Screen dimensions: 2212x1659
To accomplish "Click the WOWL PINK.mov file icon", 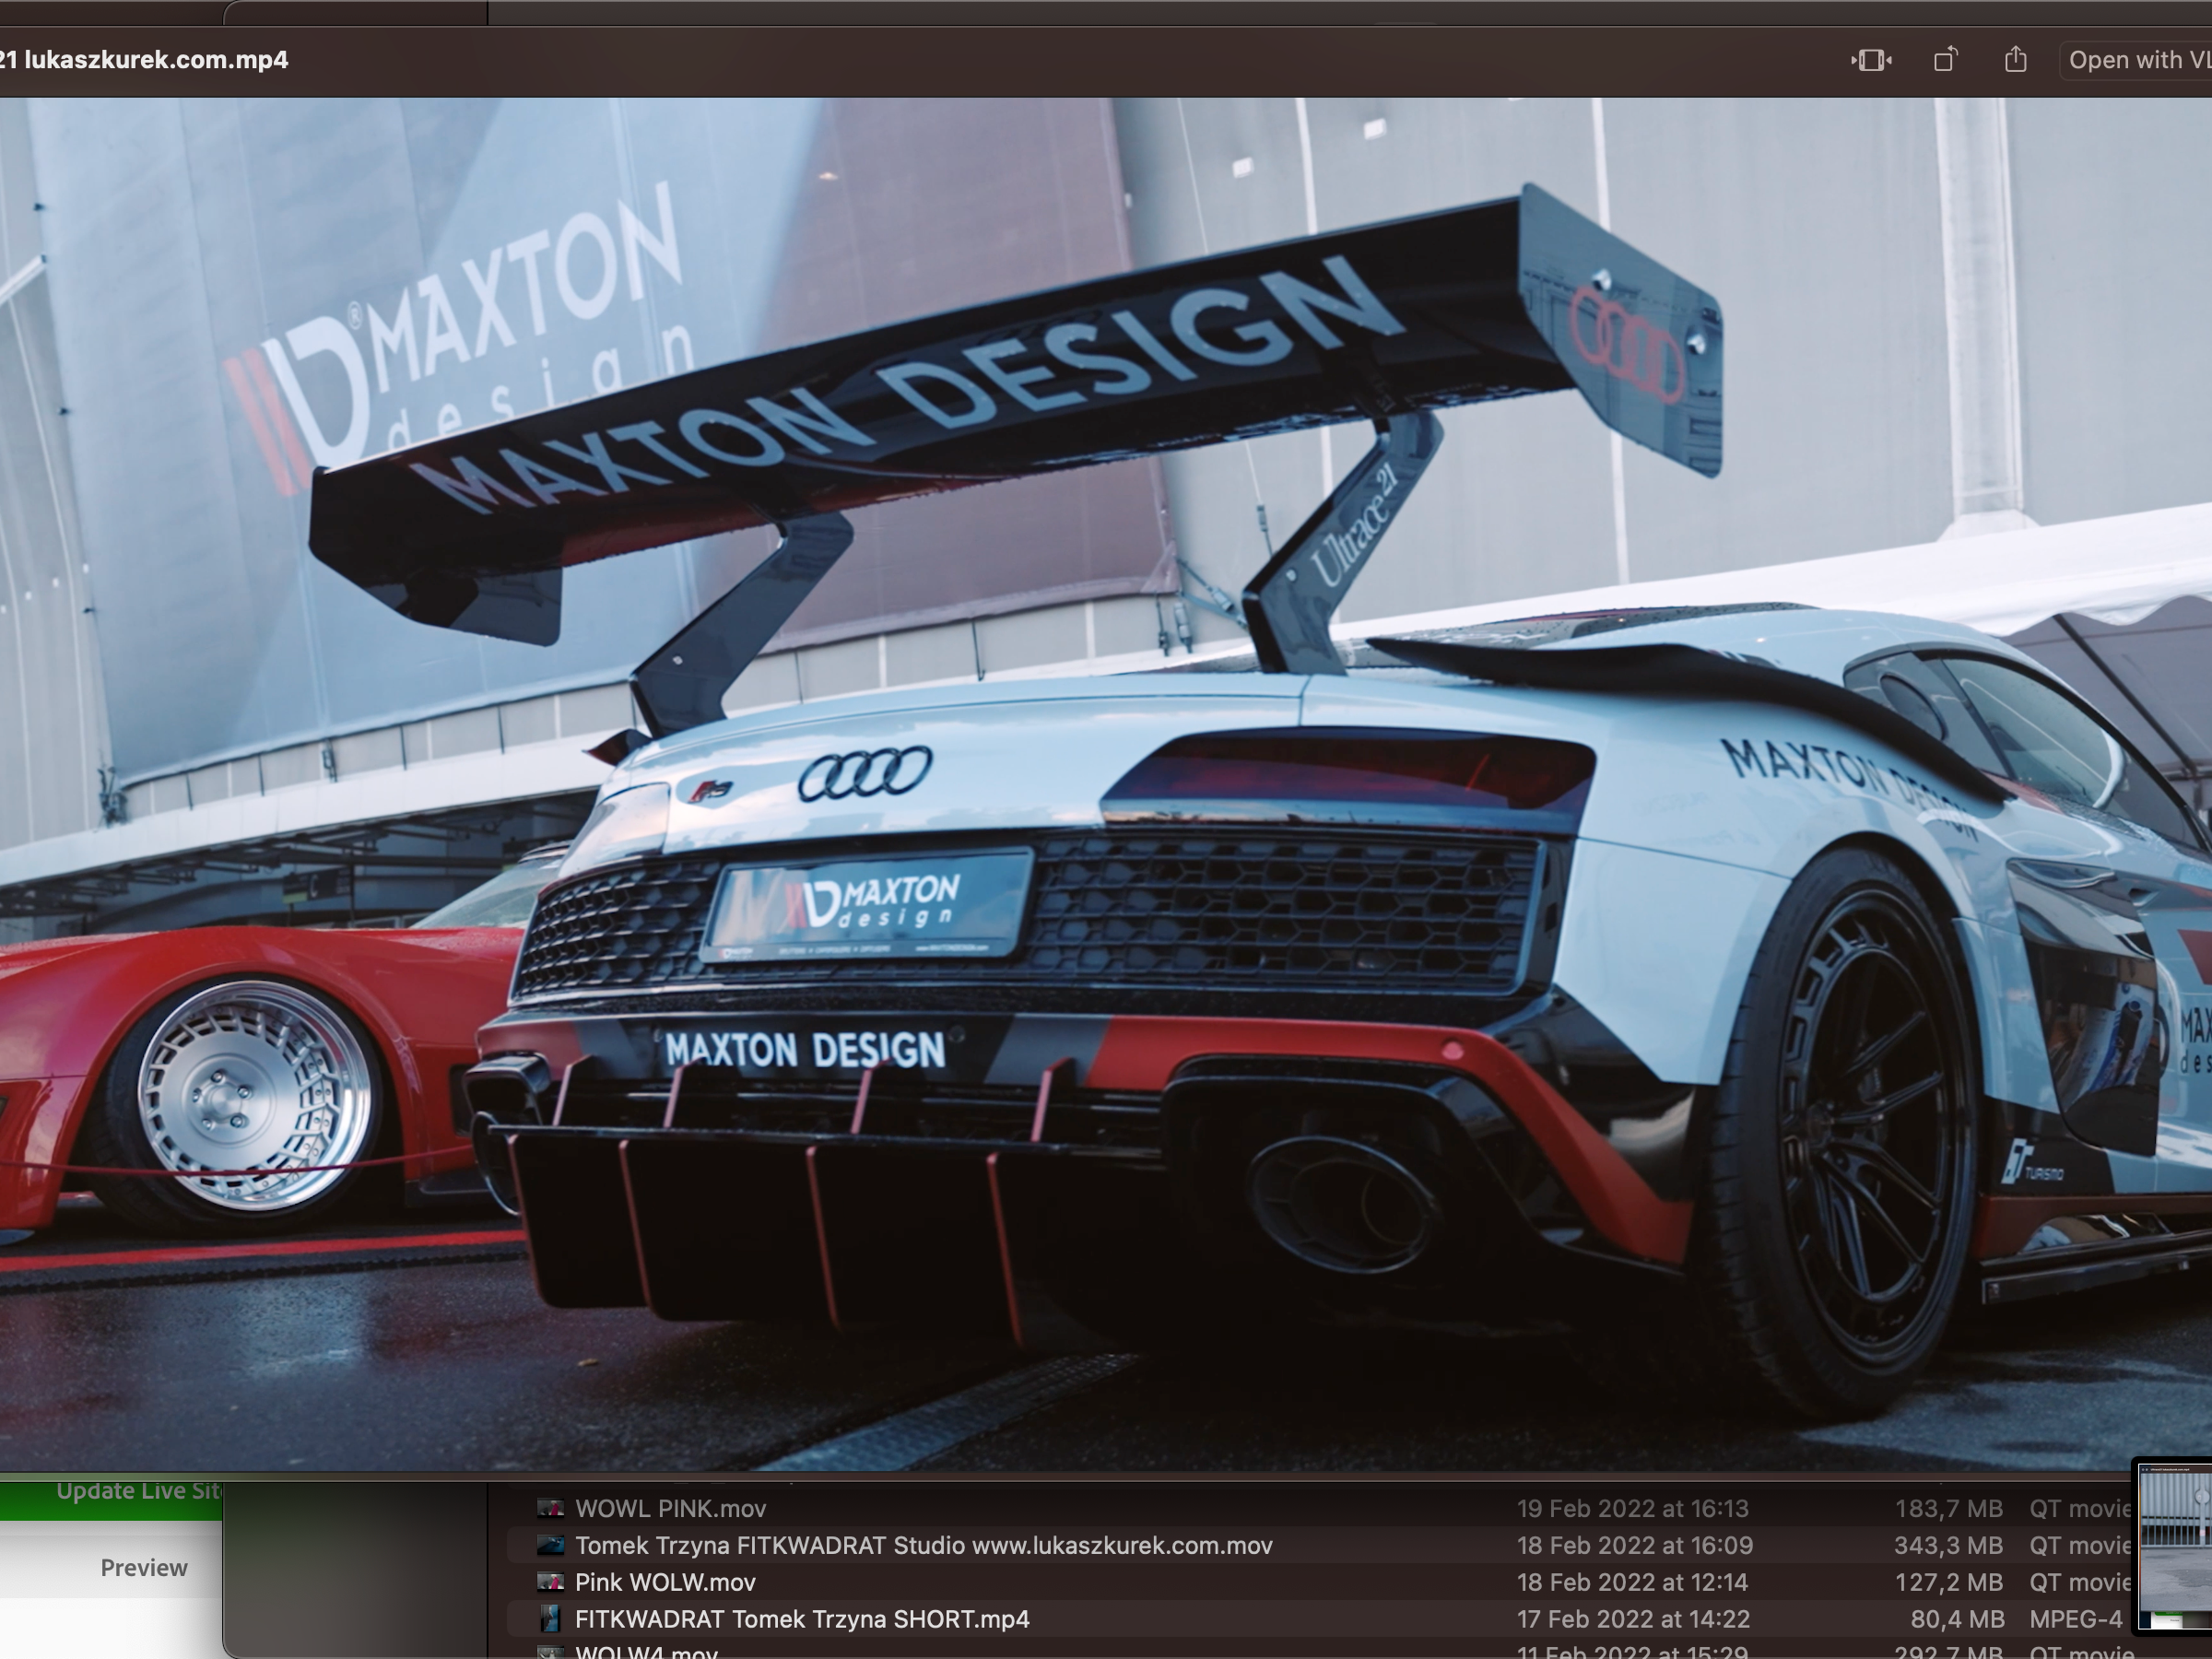I will coord(550,1508).
